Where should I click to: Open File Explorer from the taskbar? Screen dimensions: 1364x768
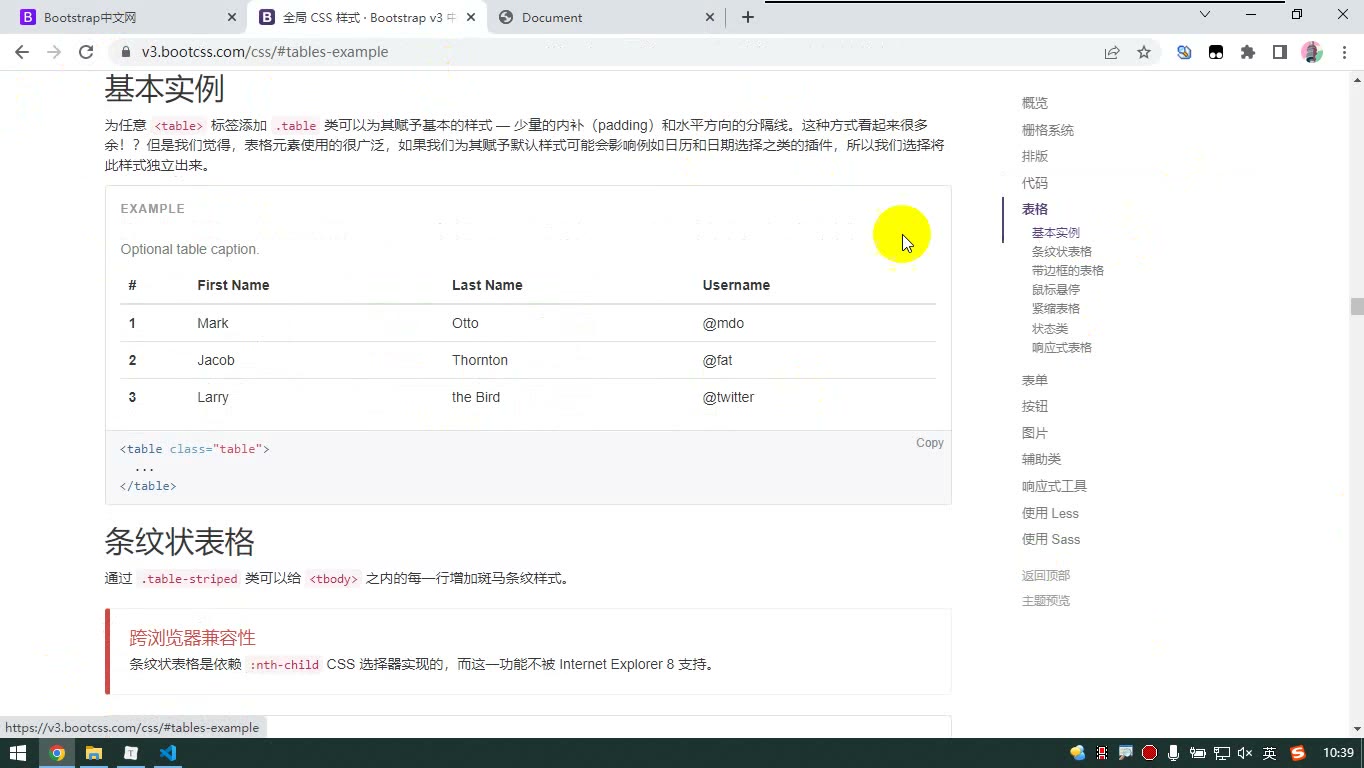(x=94, y=753)
